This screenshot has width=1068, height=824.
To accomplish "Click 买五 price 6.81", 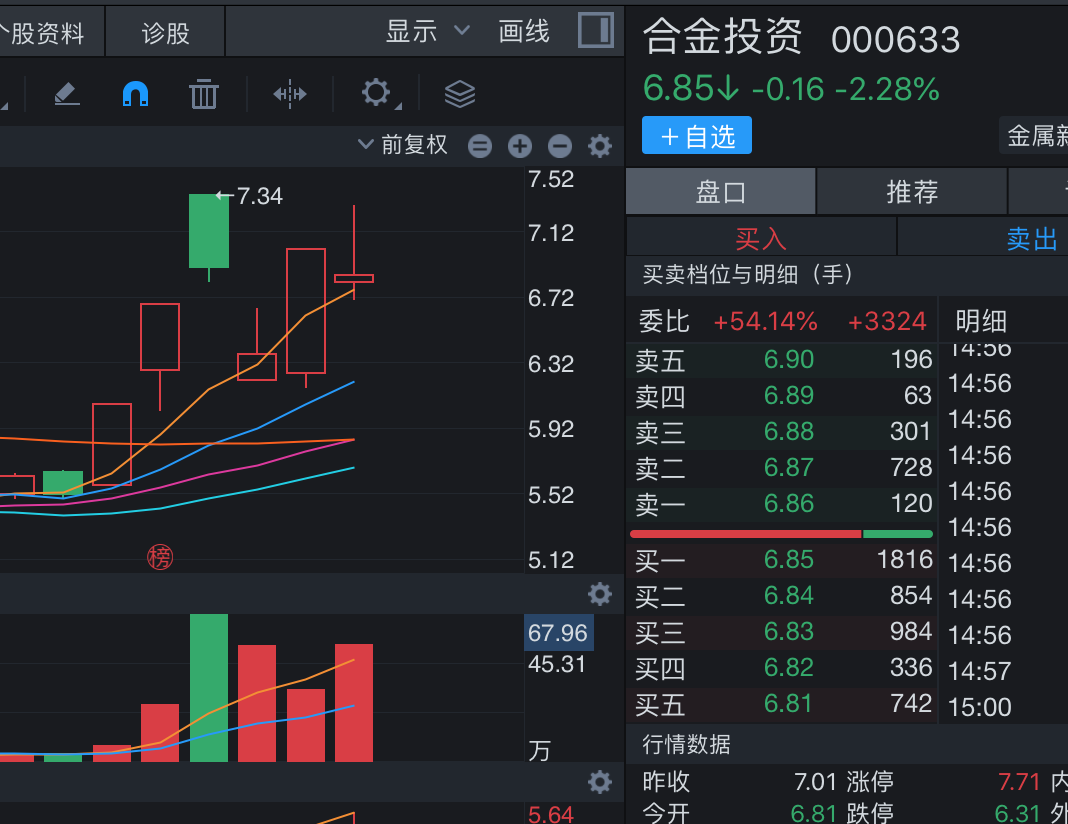I will (787, 703).
